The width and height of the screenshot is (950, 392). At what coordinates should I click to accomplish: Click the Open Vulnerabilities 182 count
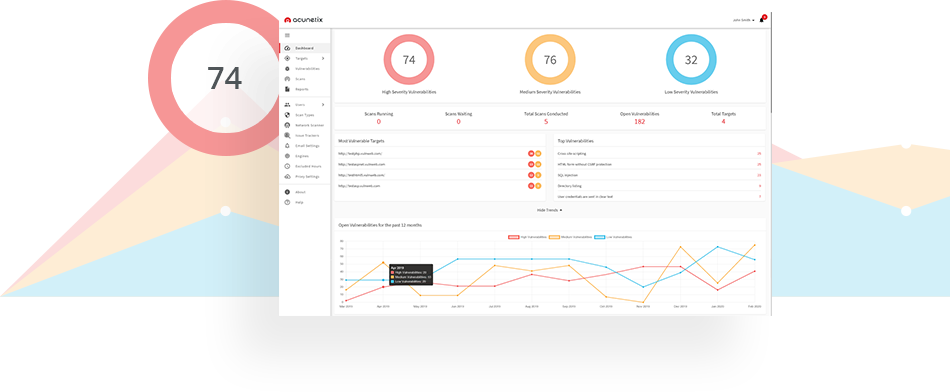coord(640,122)
